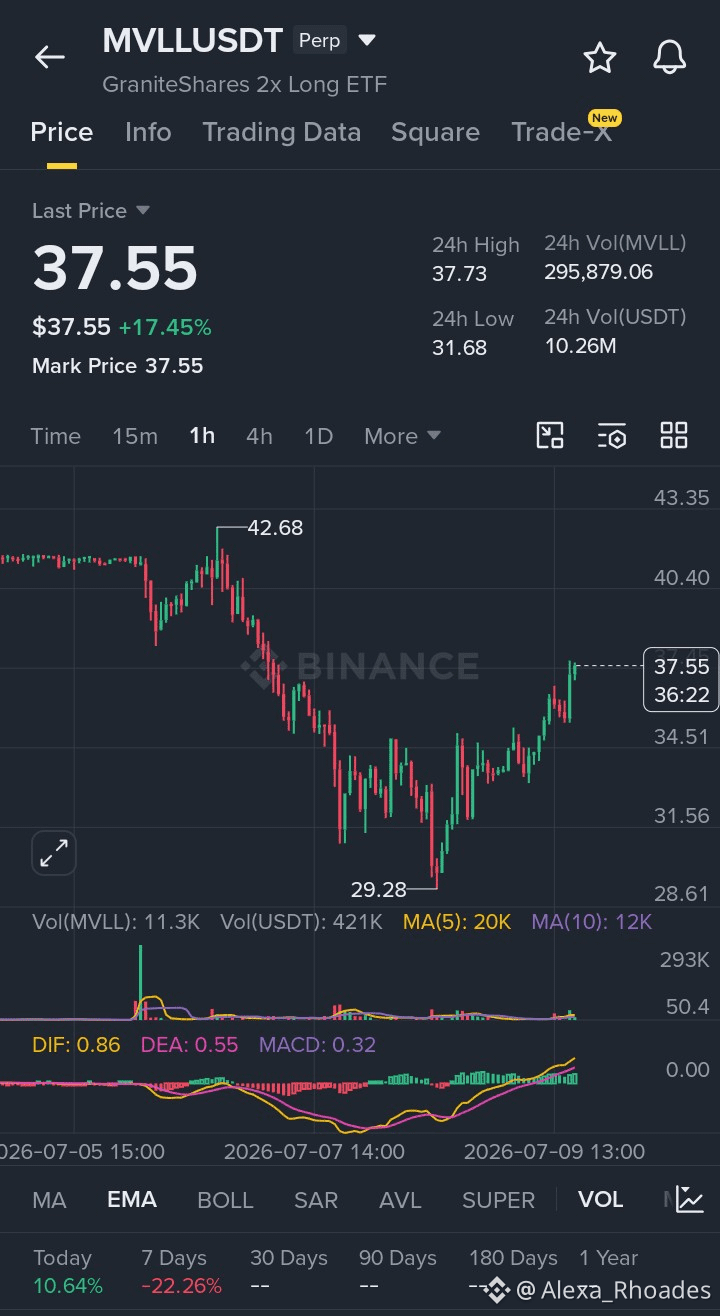Tap the 90 Days performance column
This screenshot has height=1316, width=720.
click(398, 1271)
